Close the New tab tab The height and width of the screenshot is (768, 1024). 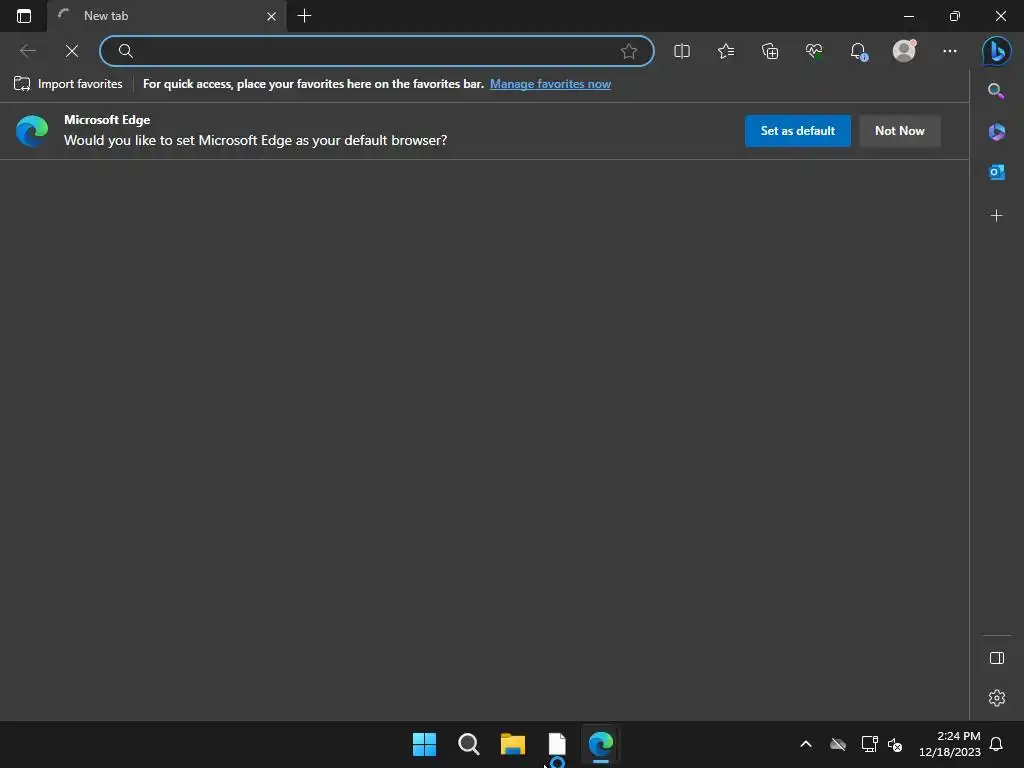coord(272,16)
